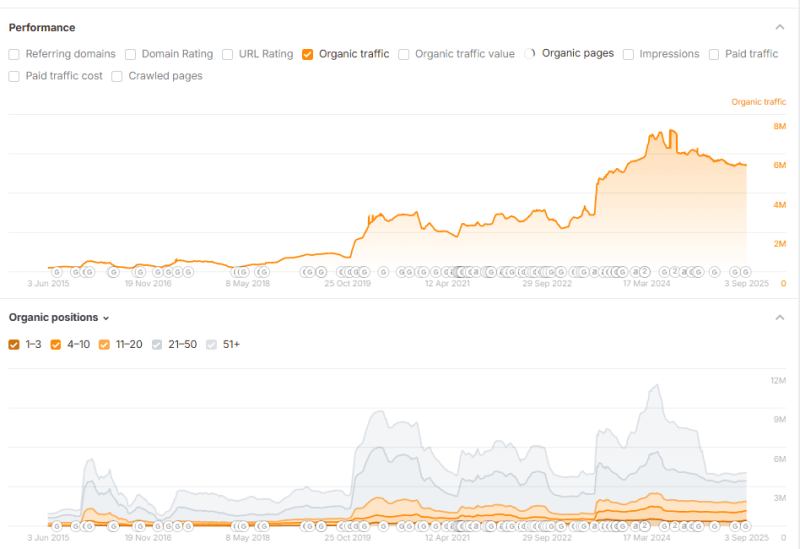
Task: Show the 51+ positions series
Action: pos(211,344)
